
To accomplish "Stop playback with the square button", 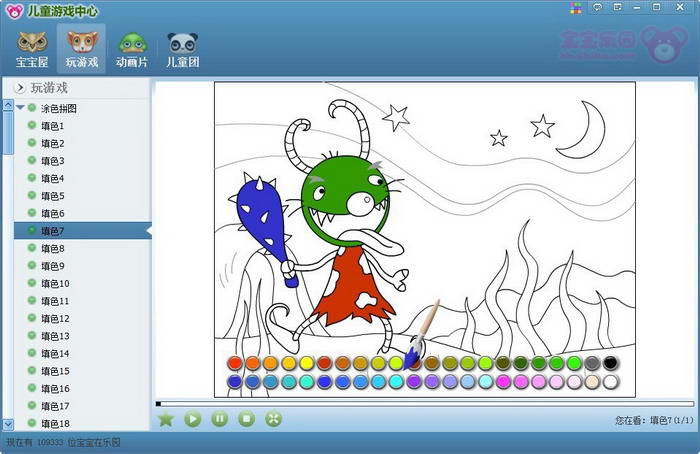I will click(246, 419).
